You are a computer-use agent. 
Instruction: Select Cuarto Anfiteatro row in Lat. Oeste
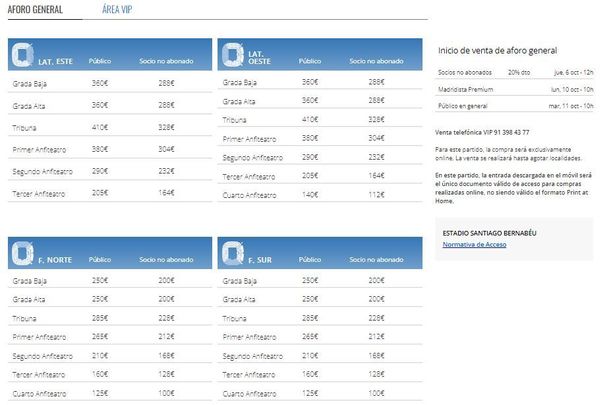tap(316, 193)
